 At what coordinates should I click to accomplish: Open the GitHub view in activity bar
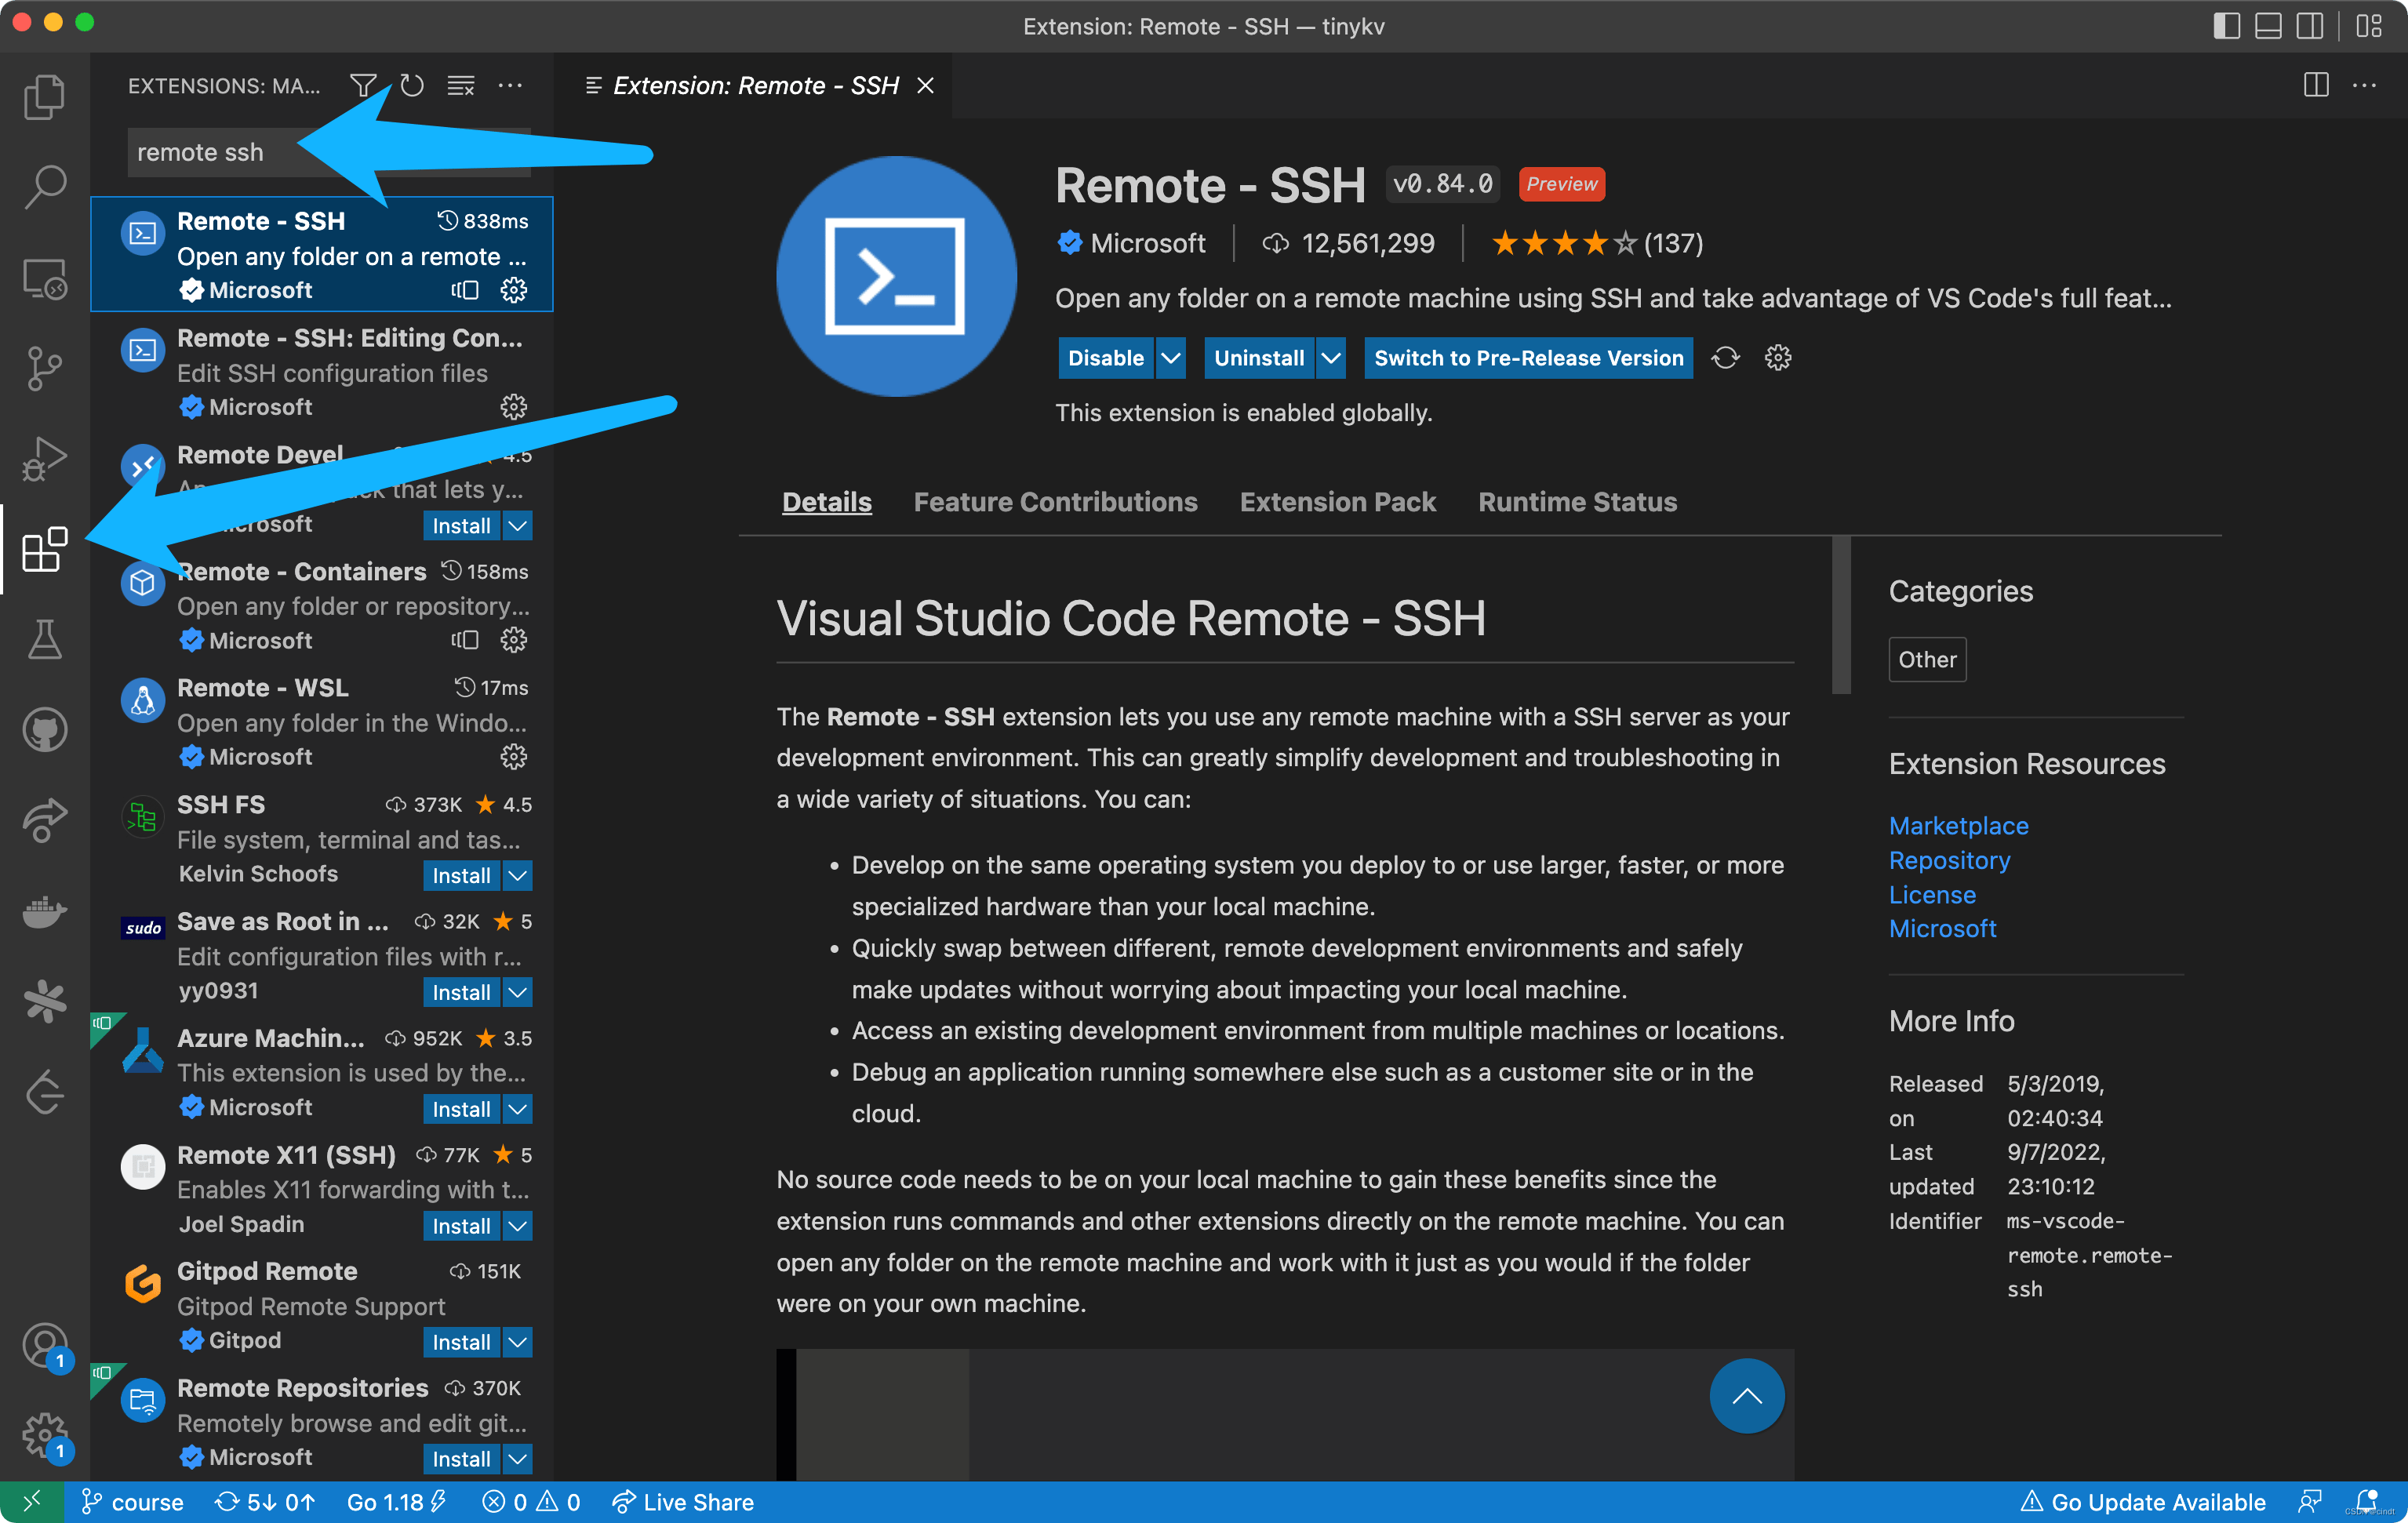(44, 729)
